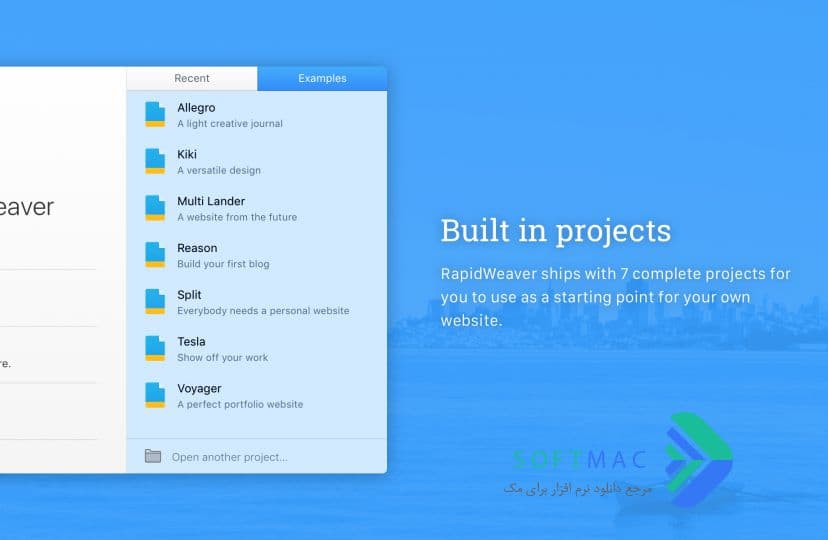Viewport: 828px width, 540px height.
Task: Click the Split project file icon
Action: [155, 301]
